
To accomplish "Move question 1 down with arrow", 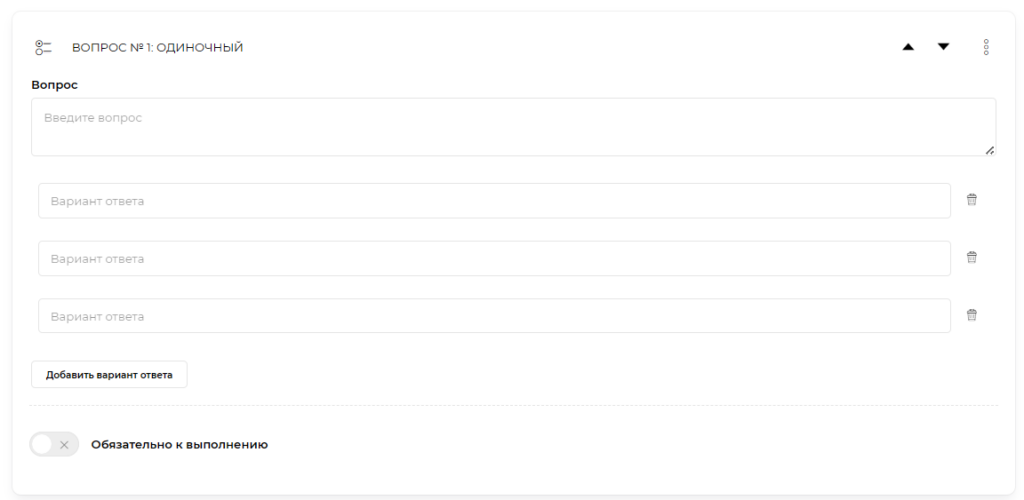I will point(943,47).
